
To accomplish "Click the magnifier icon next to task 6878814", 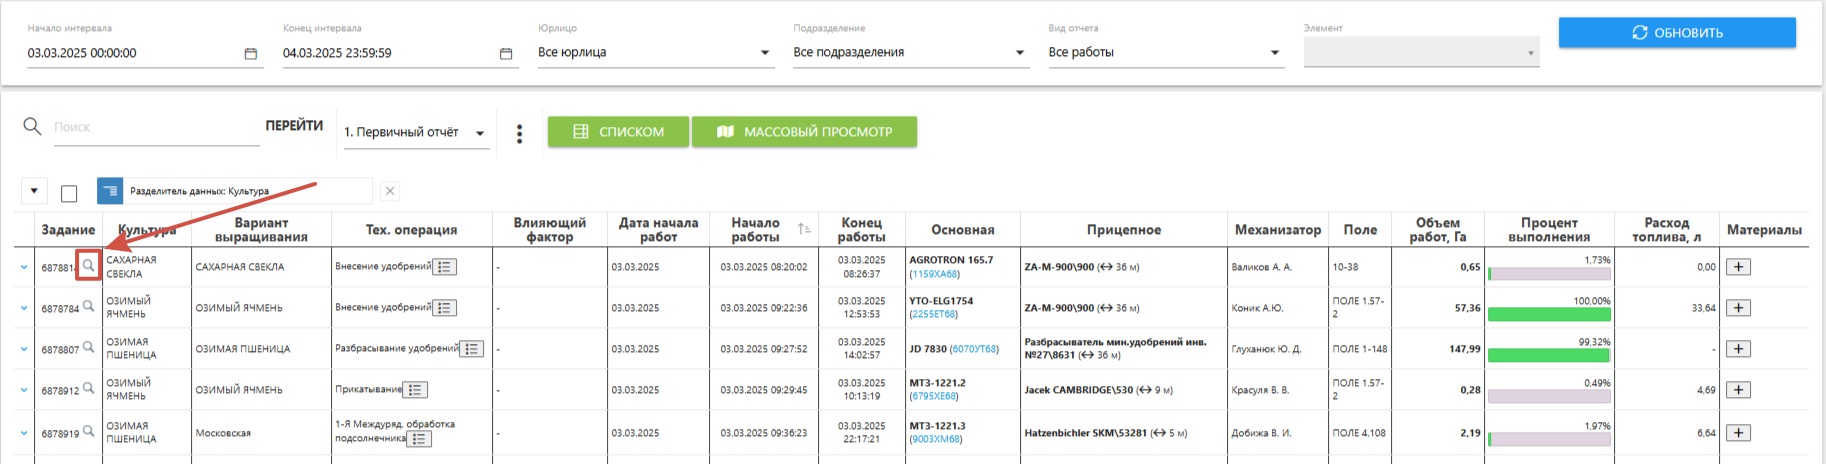I will (88, 266).
